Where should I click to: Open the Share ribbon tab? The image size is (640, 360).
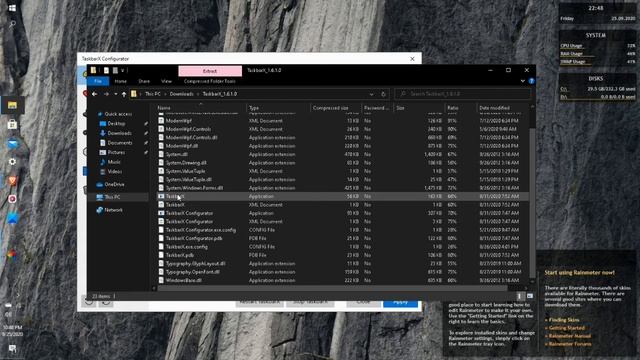point(144,81)
